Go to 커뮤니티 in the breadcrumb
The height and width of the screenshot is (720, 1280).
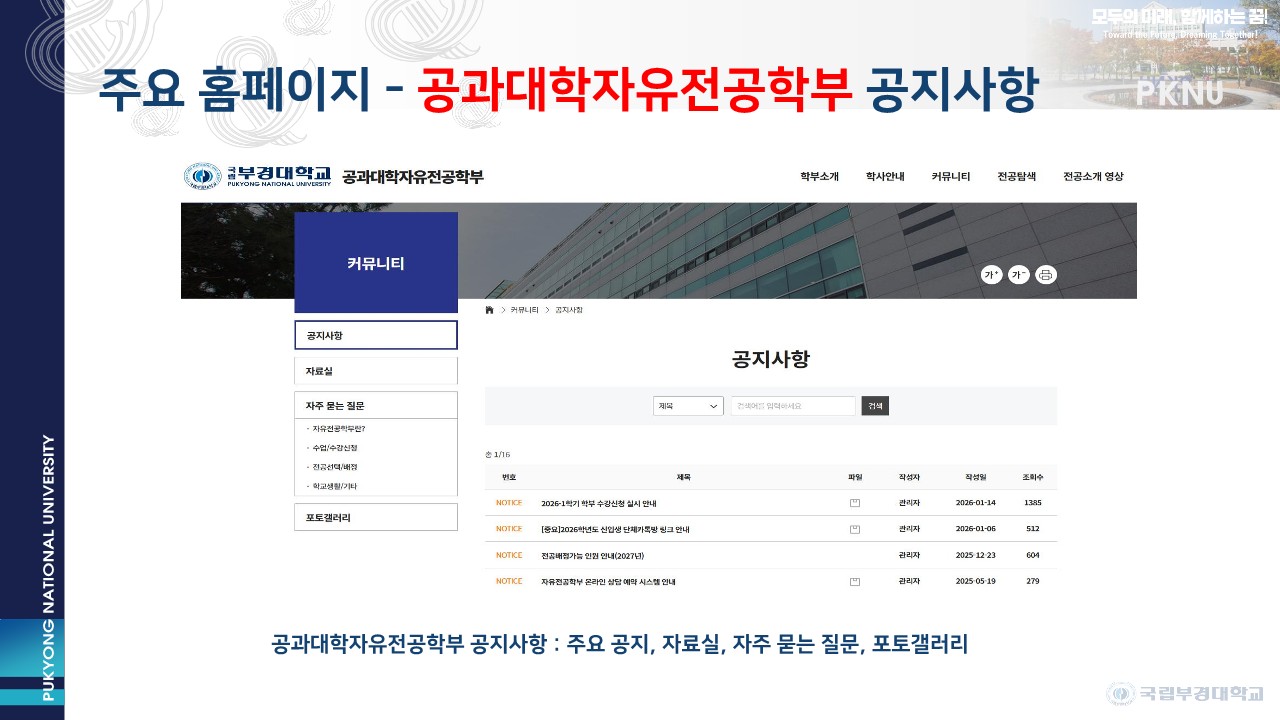(x=526, y=310)
